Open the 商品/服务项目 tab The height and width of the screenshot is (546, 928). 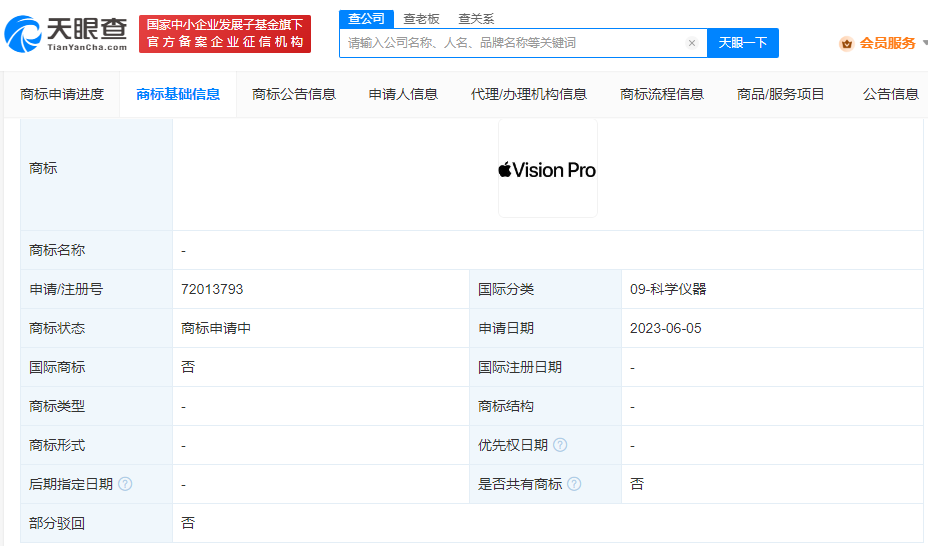pos(781,94)
